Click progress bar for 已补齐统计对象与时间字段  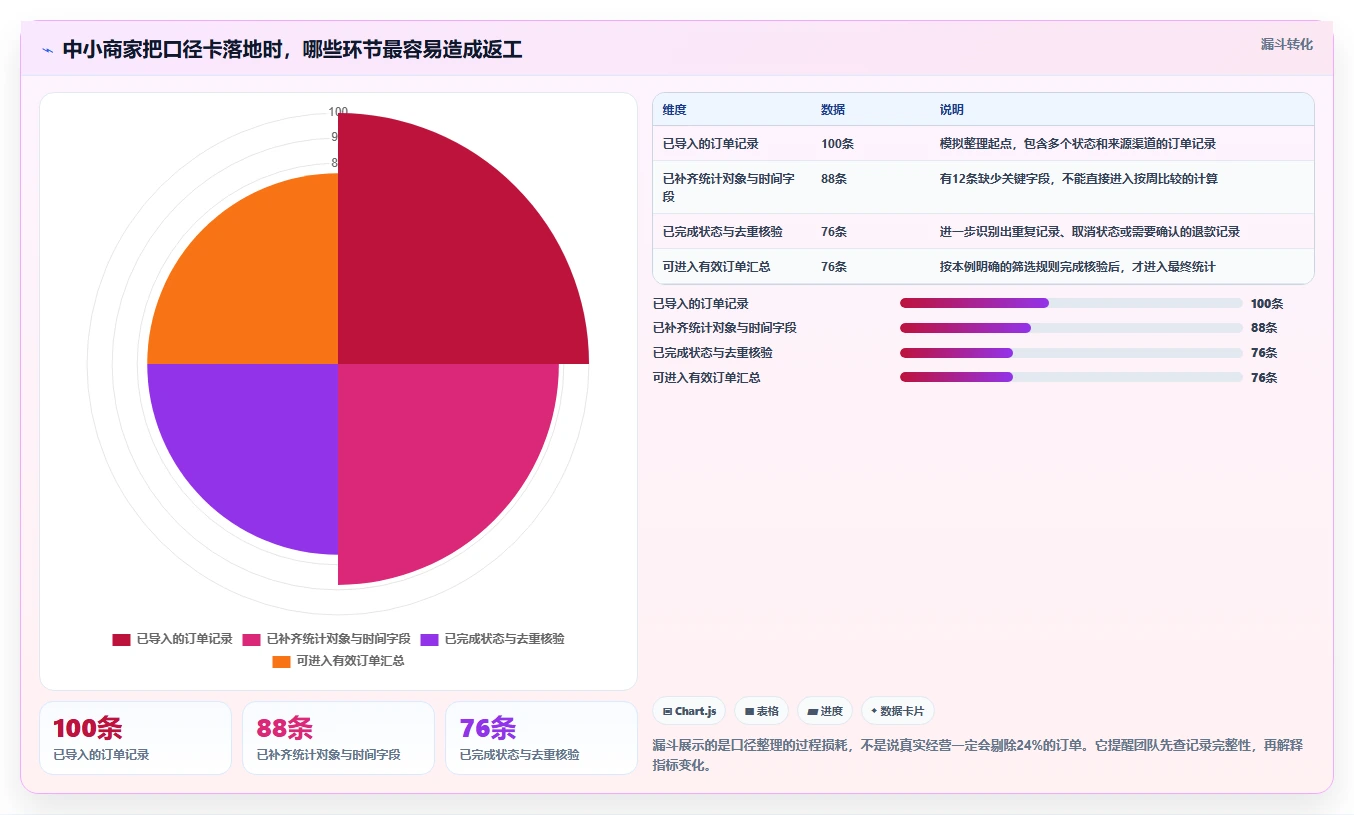coord(1071,328)
